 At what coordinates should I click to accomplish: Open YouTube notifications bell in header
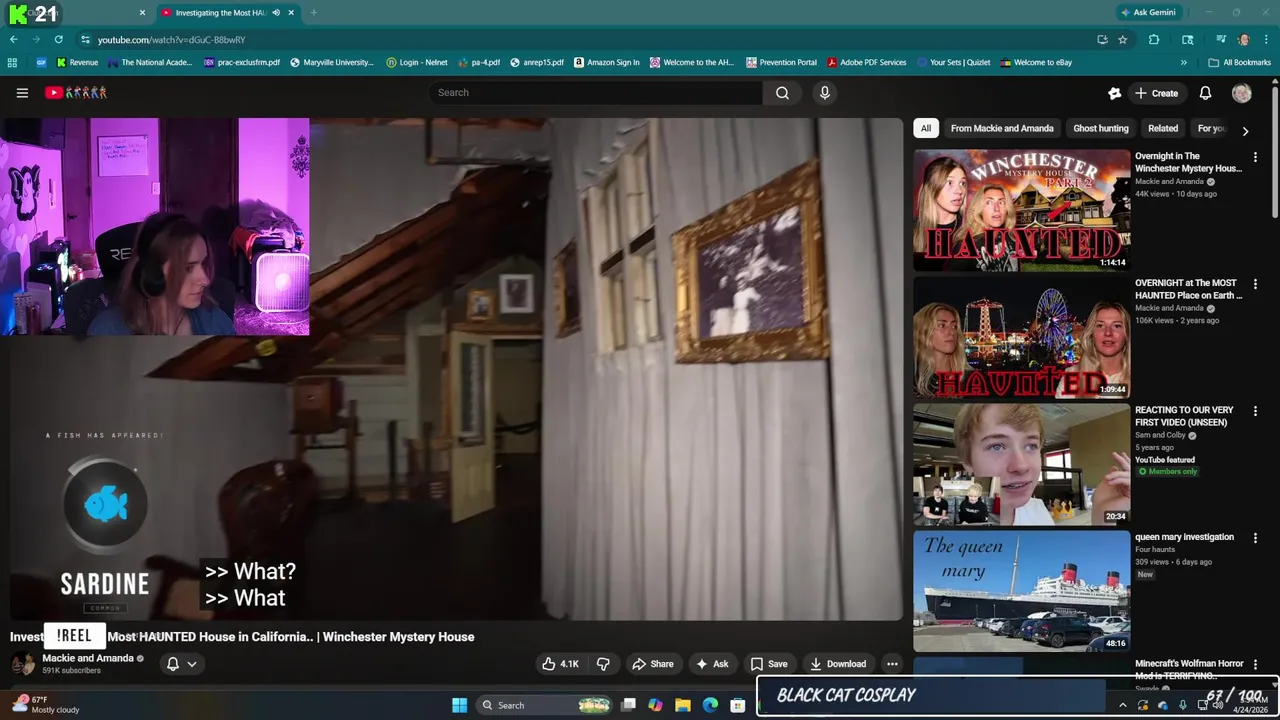pyautogui.click(x=1205, y=93)
